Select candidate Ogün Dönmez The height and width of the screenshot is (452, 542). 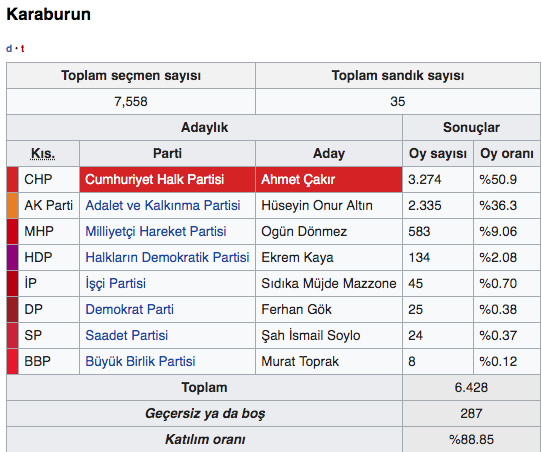click(304, 231)
